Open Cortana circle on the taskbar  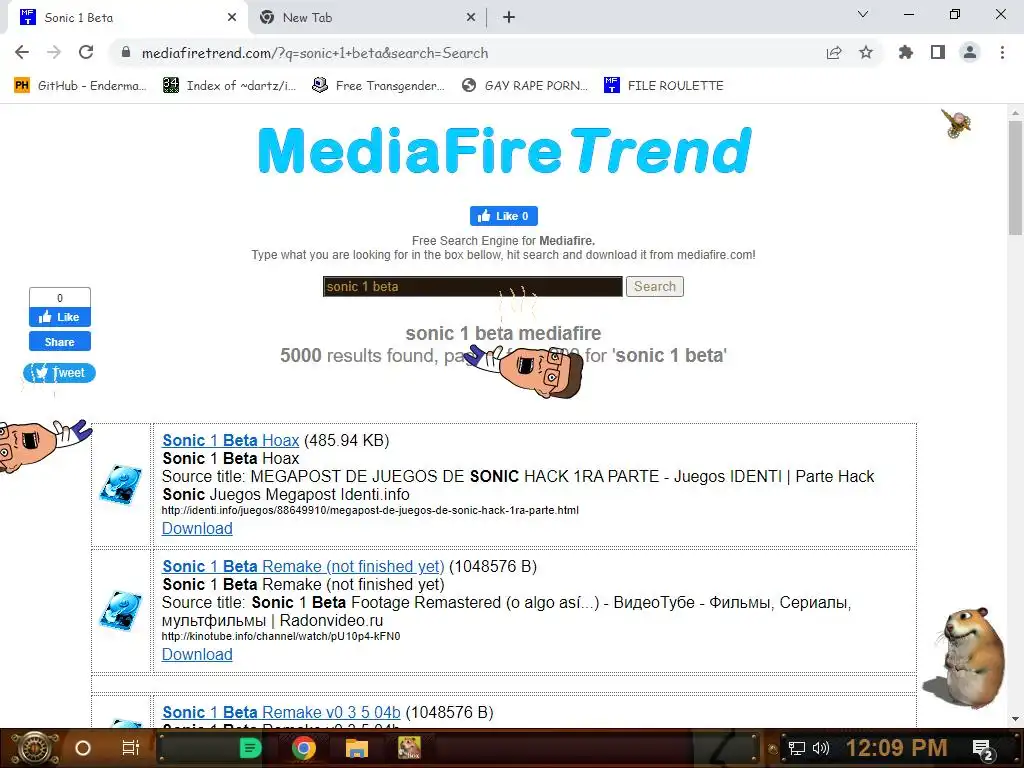pos(83,748)
